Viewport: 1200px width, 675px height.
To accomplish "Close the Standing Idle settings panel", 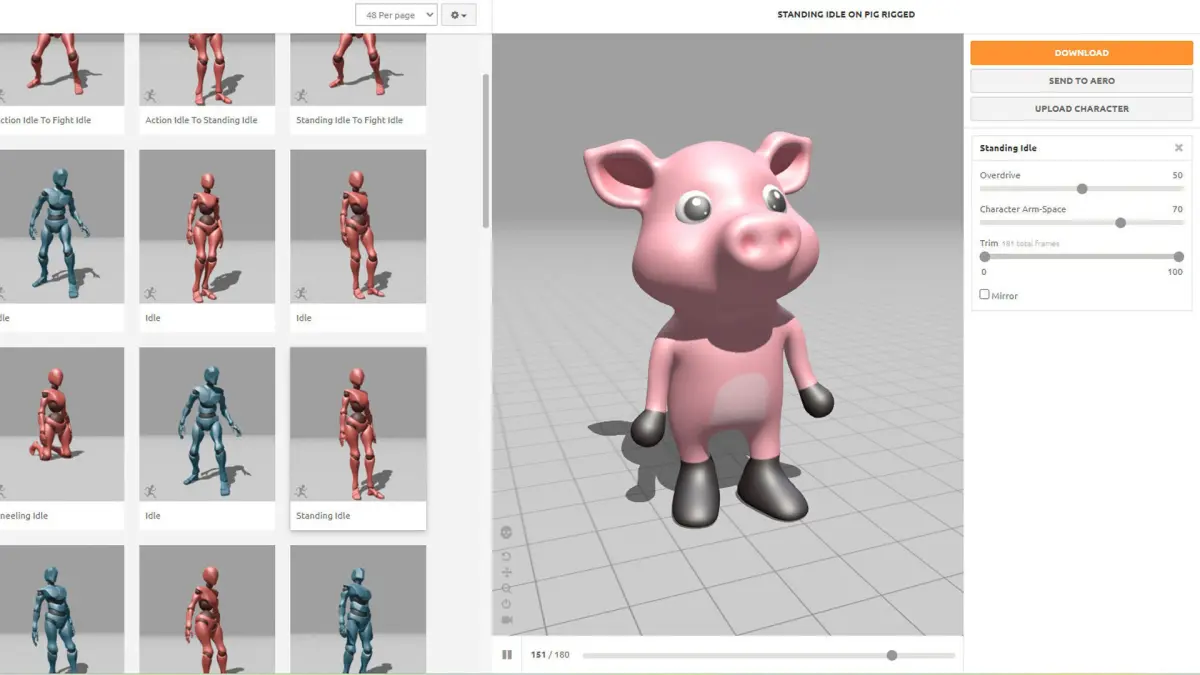I will point(1179,148).
